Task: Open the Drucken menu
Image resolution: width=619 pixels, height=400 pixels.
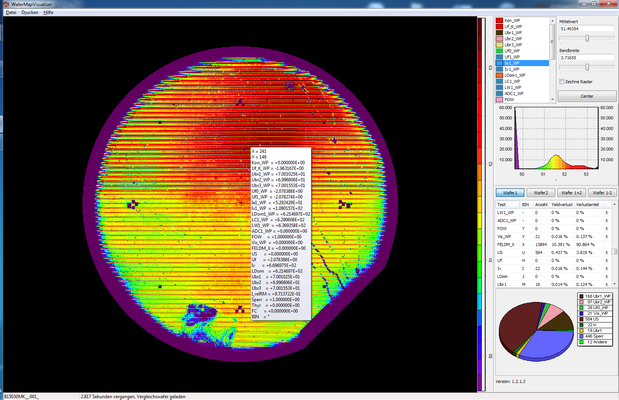Action: pyautogui.click(x=28, y=14)
